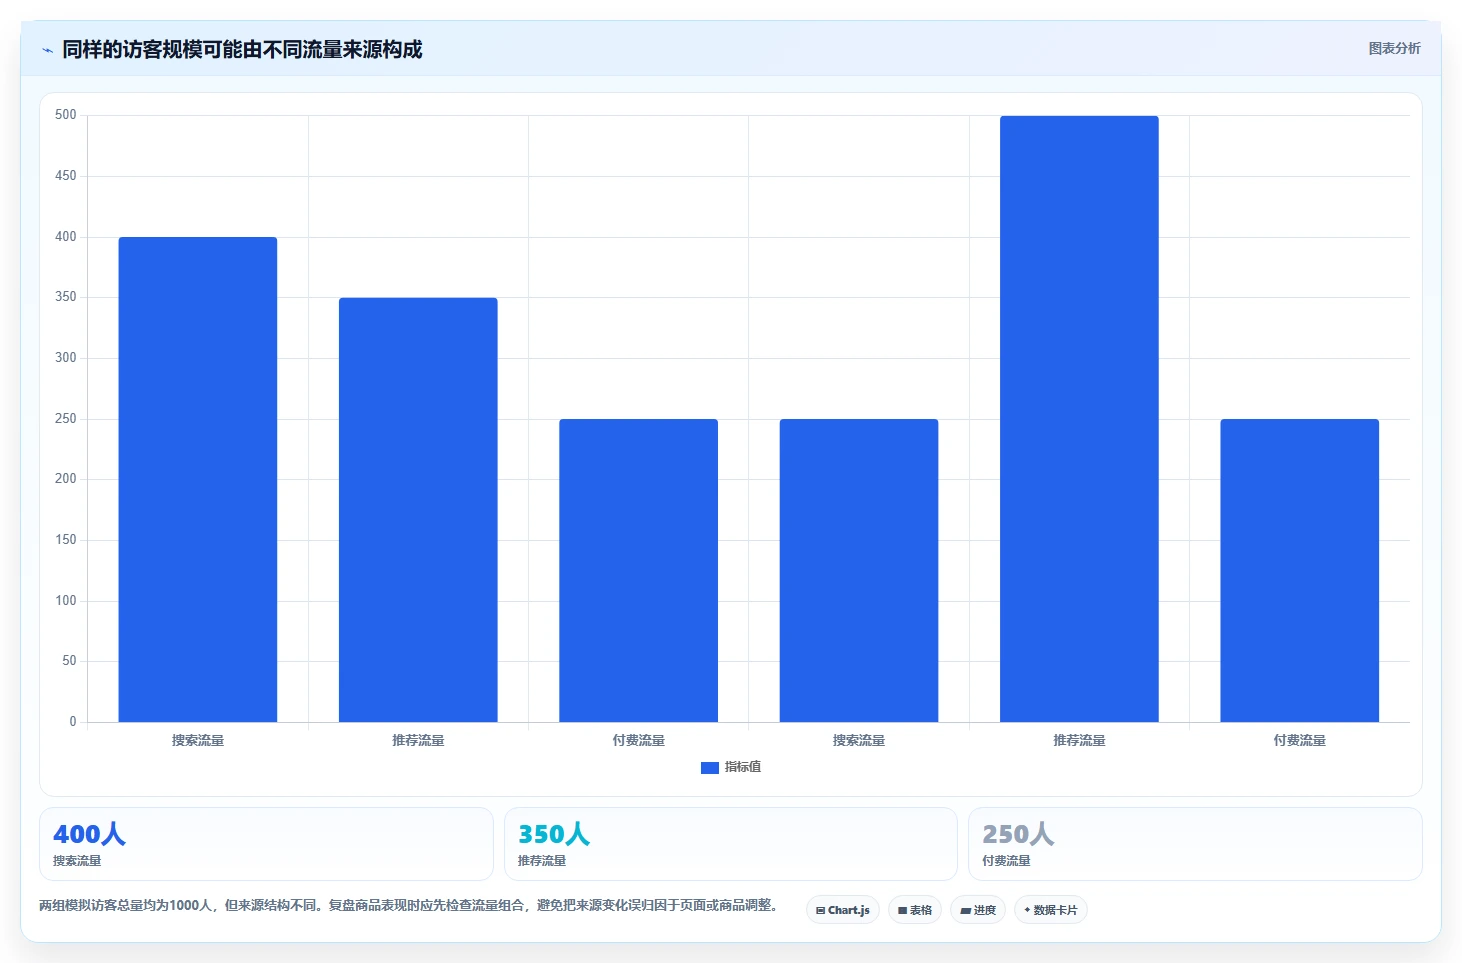Screen dimensions: 1462x963
Task: Click the y-axis label 100
Action: tap(66, 601)
